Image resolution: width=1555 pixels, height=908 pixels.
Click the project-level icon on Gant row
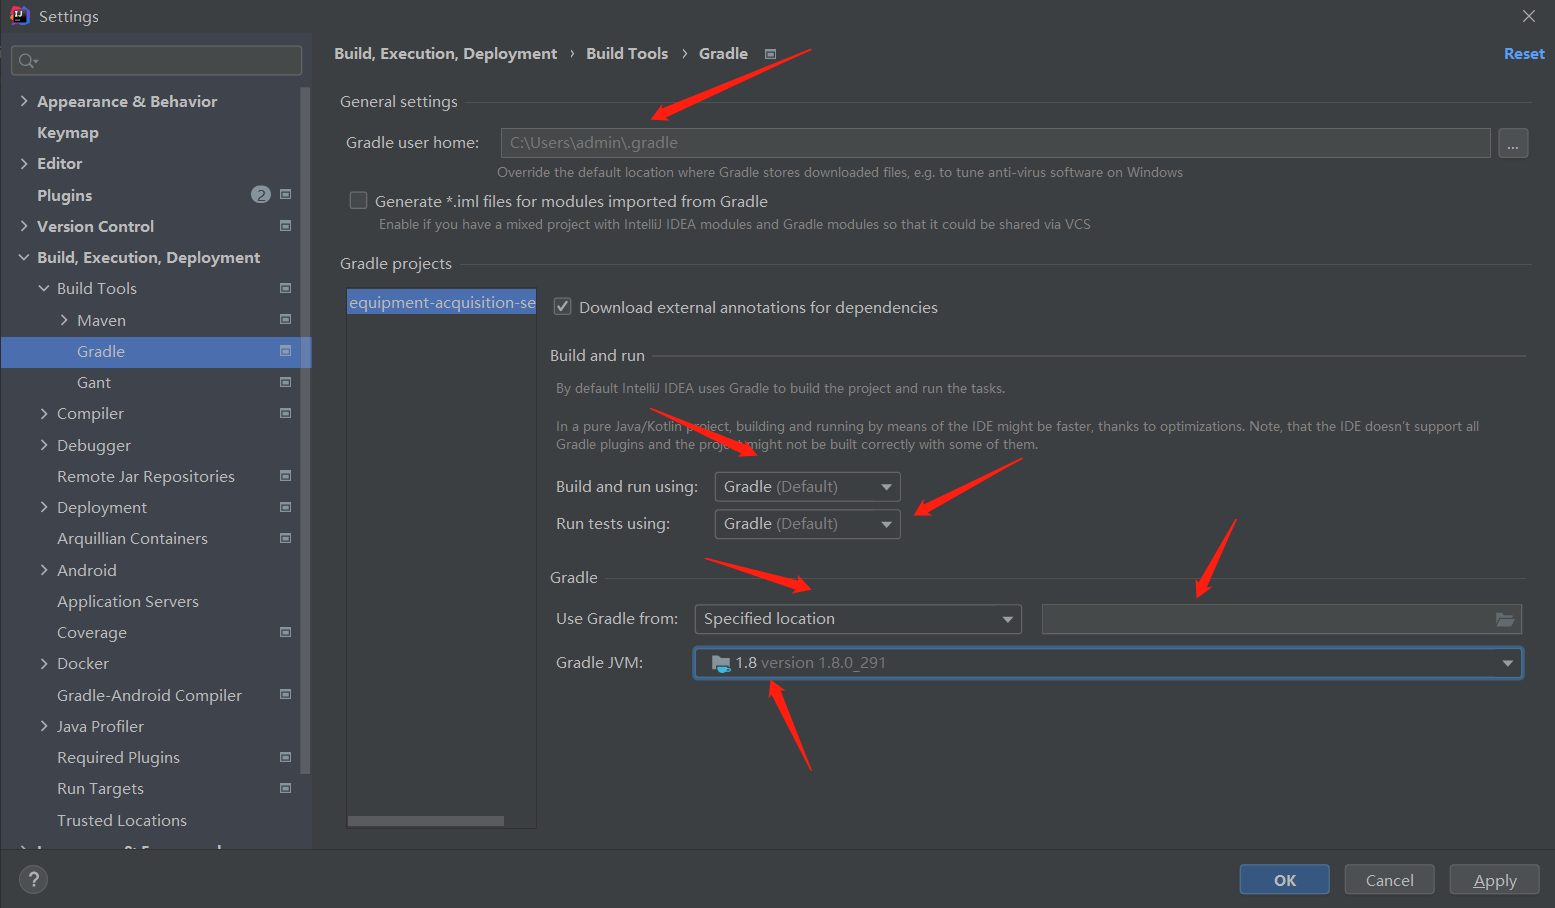[285, 382]
